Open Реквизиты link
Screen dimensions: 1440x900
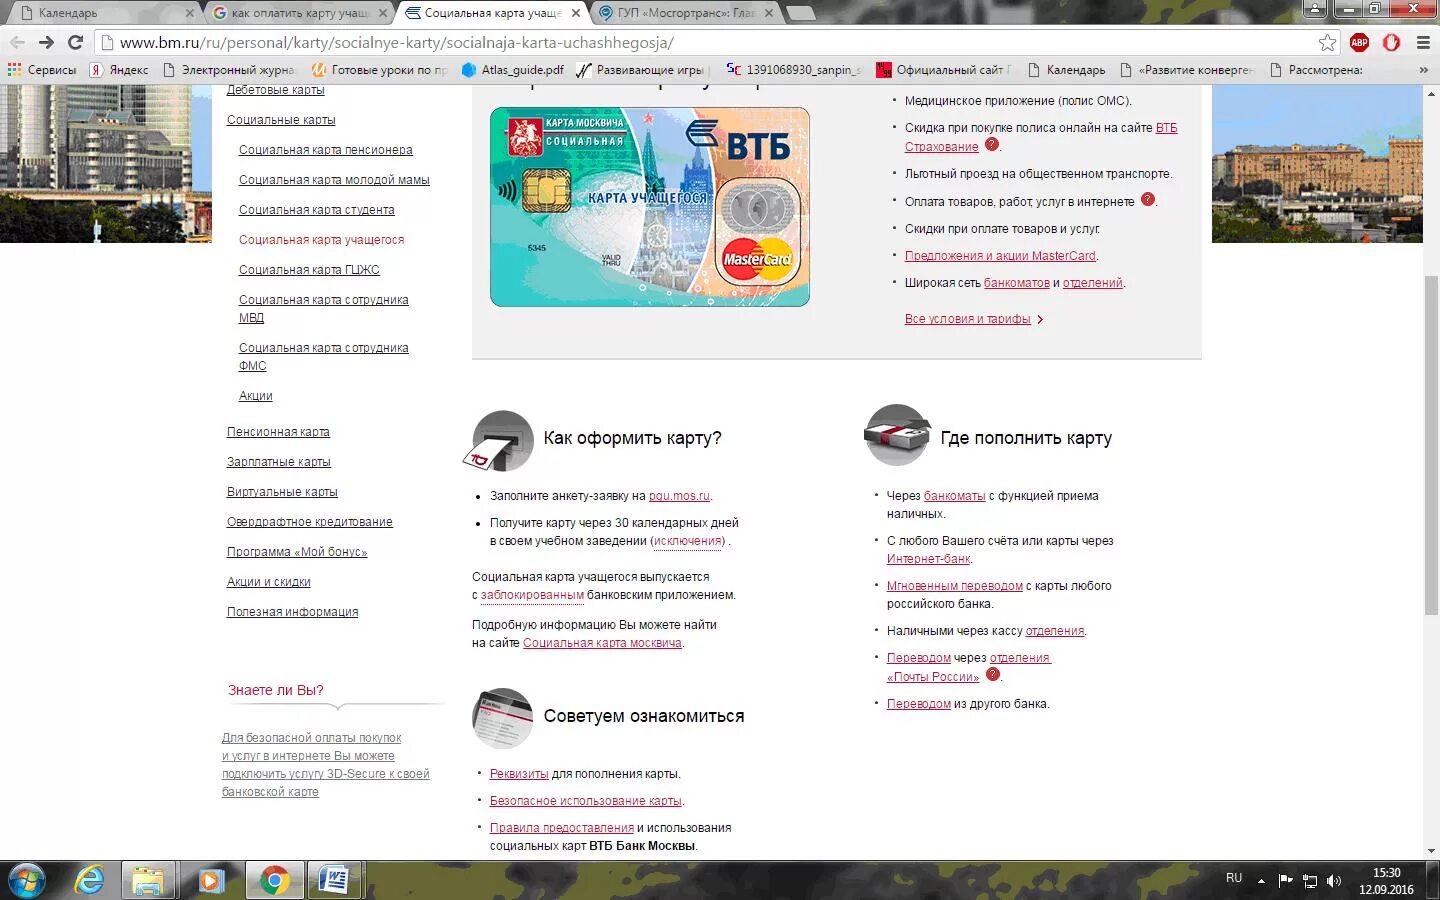pyautogui.click(x=519, y=774)
